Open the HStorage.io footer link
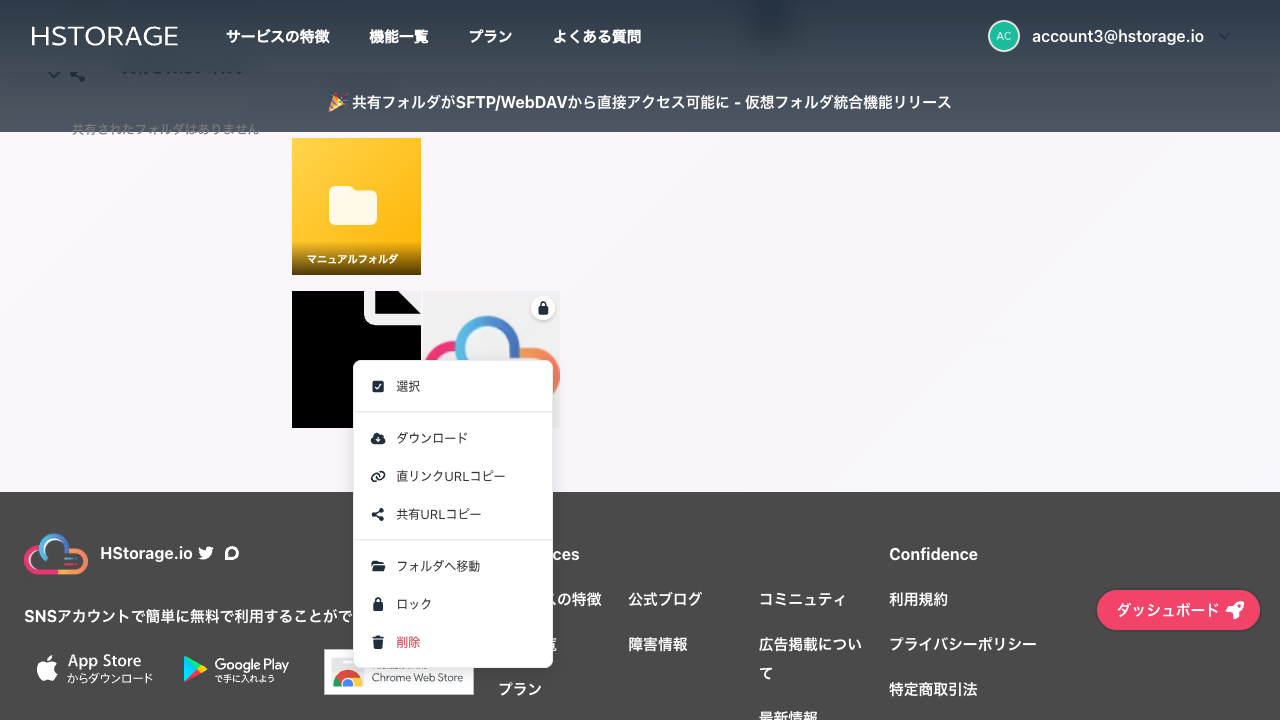The width and height of the screenshot is (1280, 720). (146, 553)
